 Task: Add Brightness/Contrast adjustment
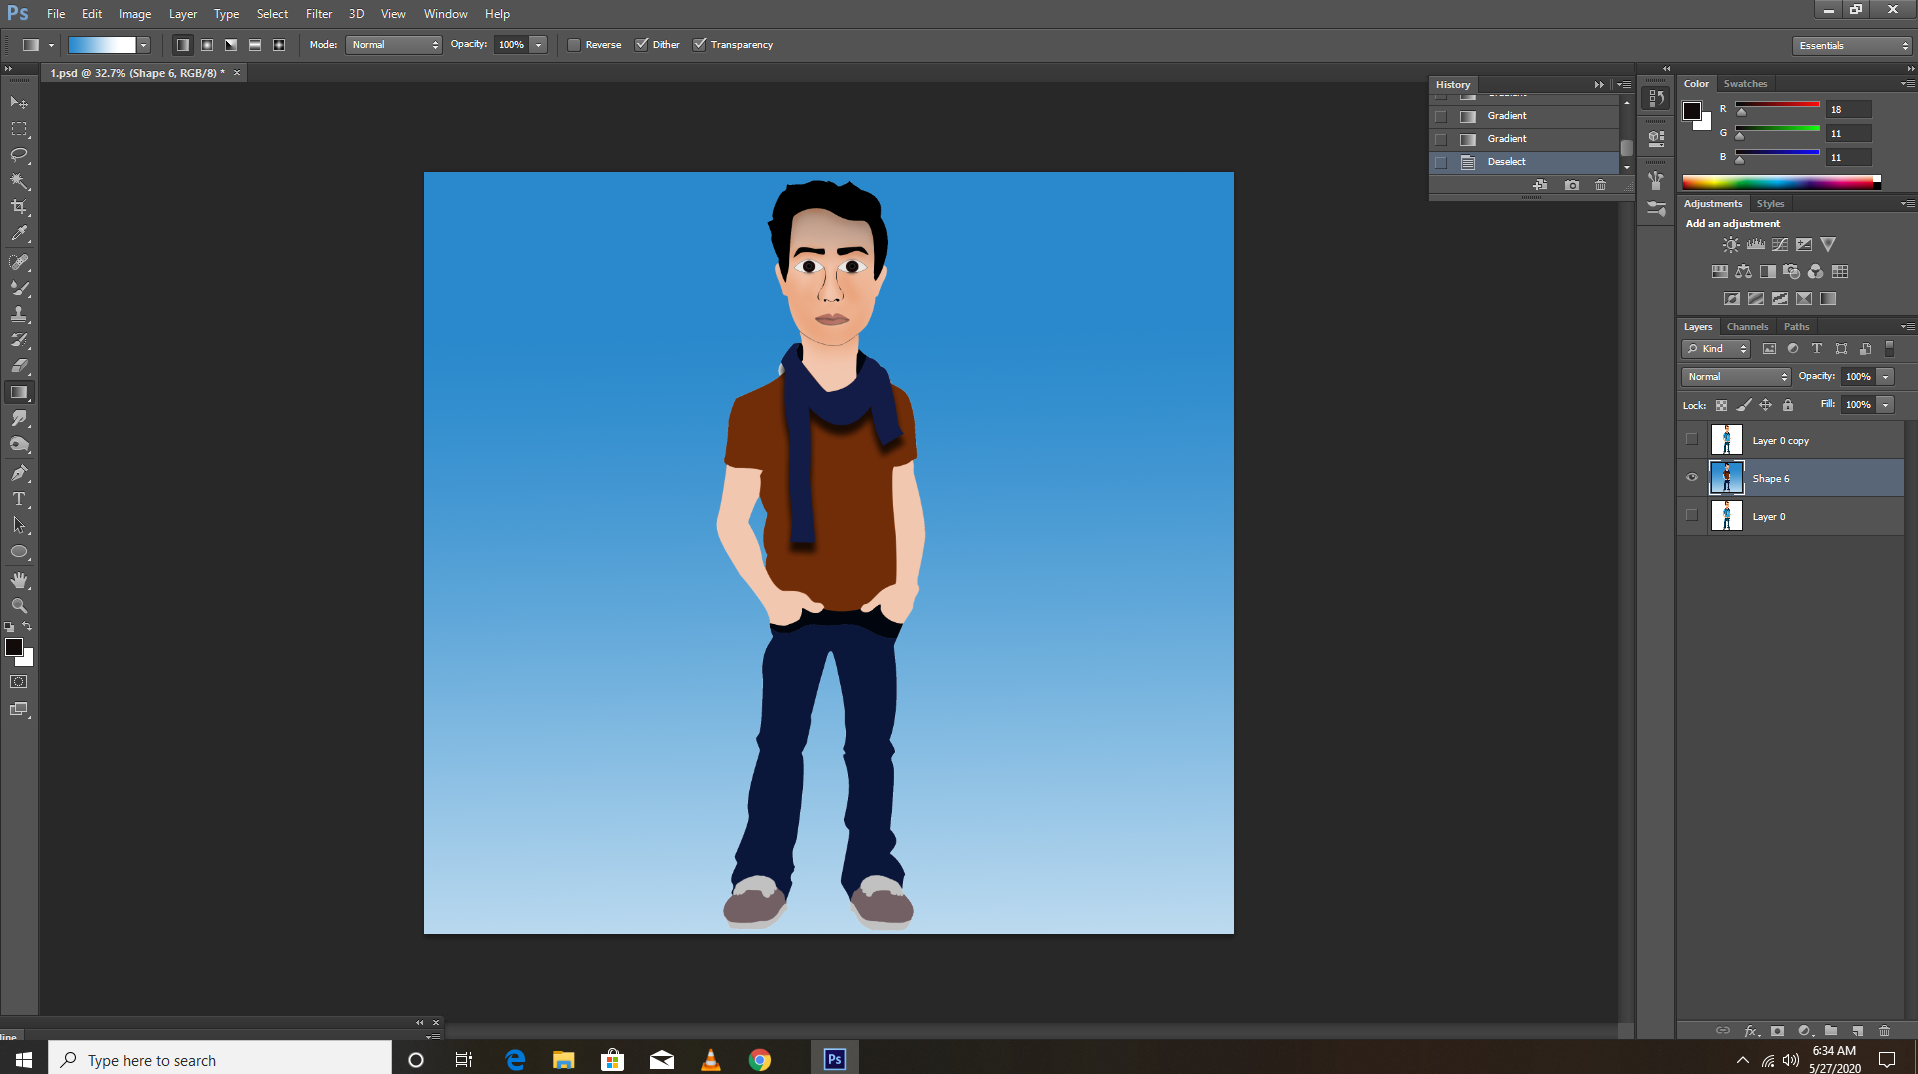click(x=1731, y=244)
